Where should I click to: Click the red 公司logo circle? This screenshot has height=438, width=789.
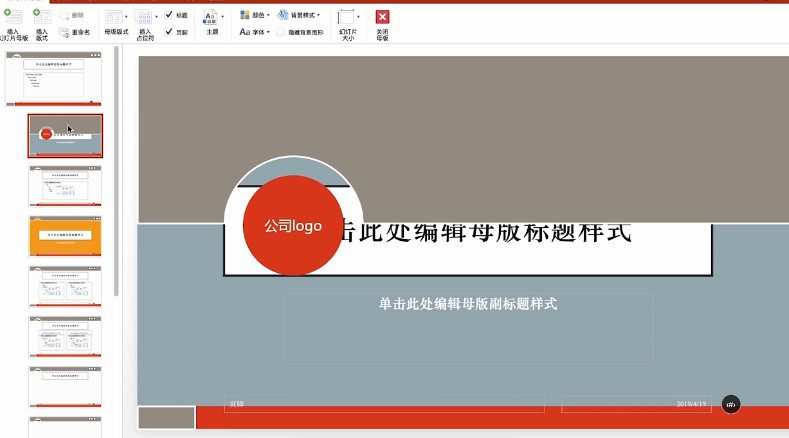[293, 226]
